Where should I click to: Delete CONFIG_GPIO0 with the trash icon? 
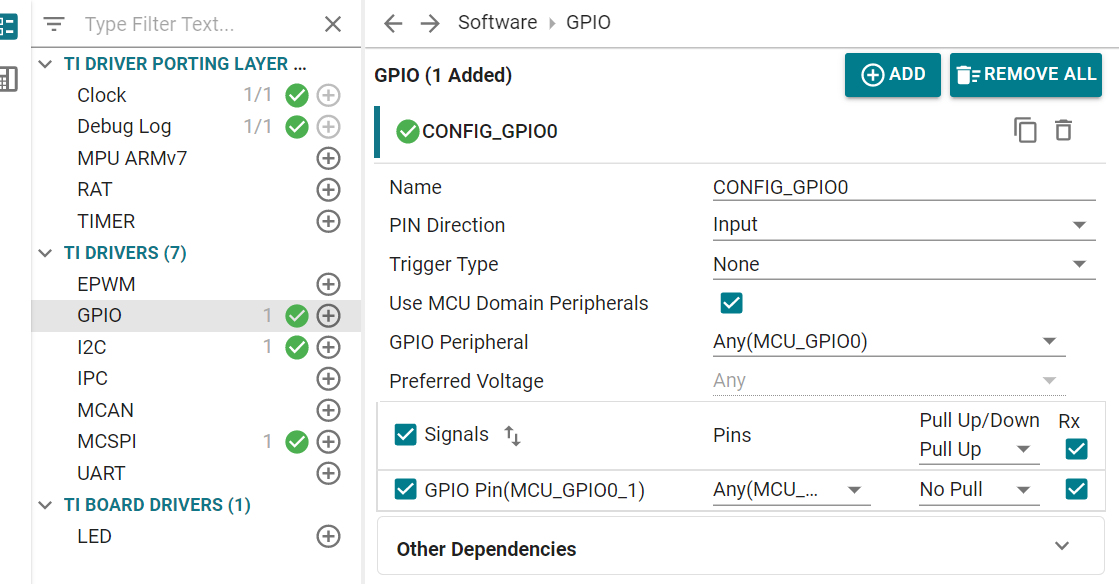[1063, 130]
